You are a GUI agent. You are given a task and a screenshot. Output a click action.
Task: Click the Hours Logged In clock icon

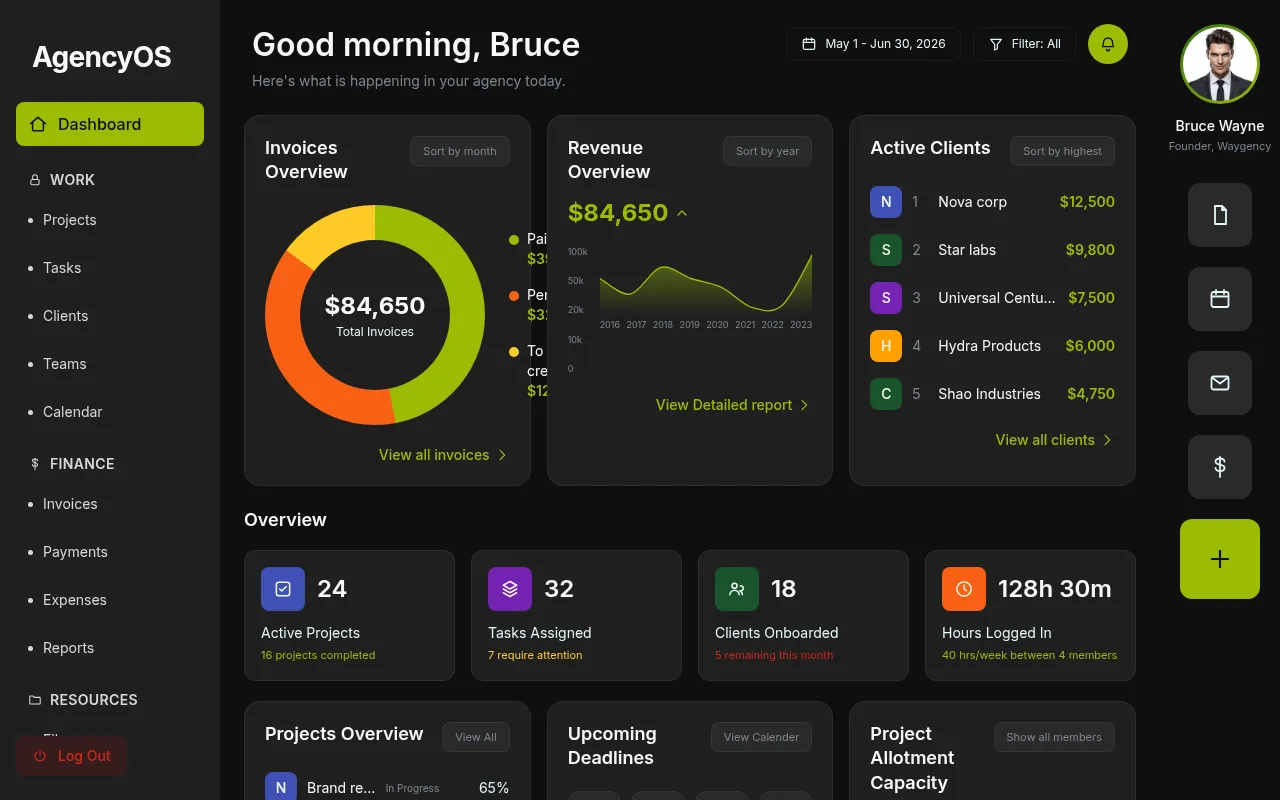coord(964,589)
